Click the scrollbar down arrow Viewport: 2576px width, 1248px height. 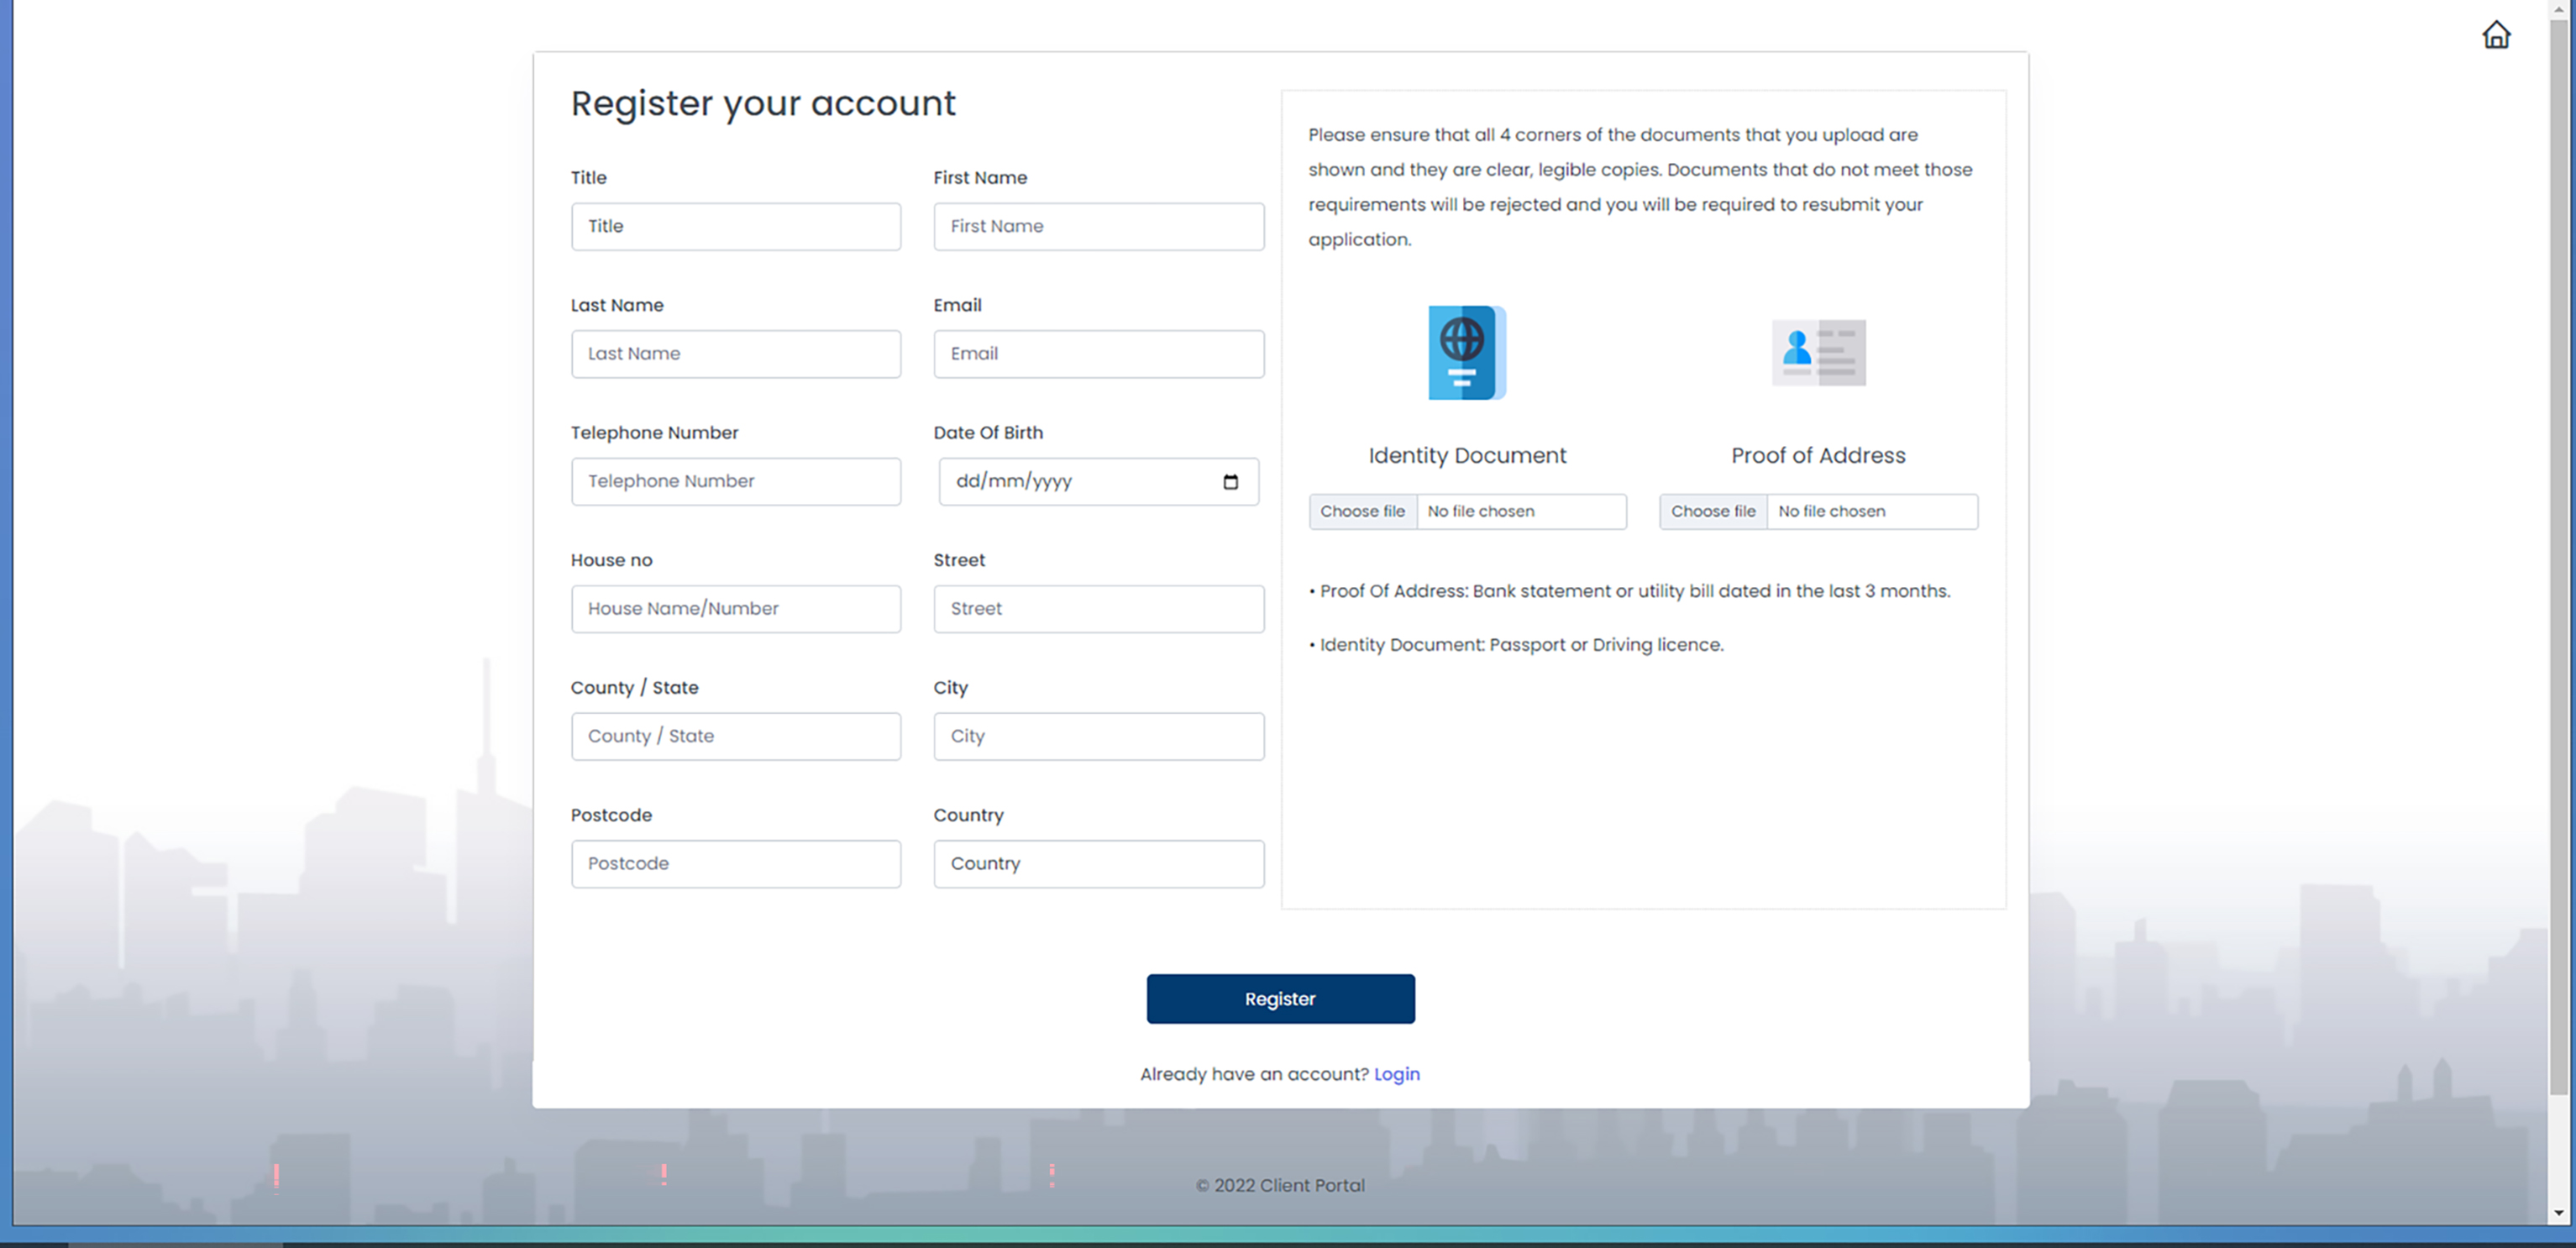(x=2558, y=1213)
